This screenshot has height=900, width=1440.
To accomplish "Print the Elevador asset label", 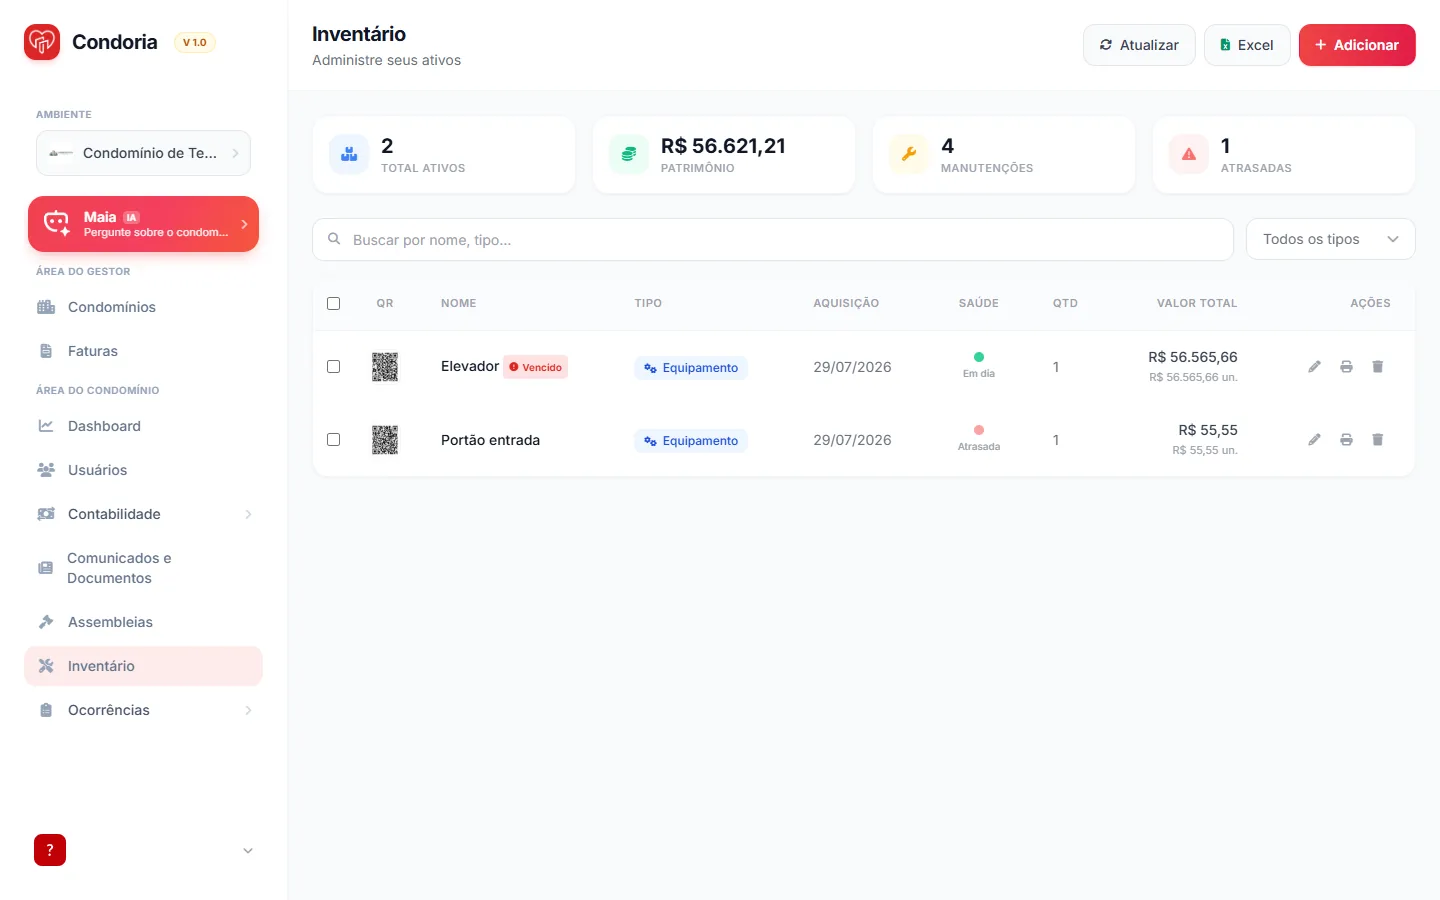I will pyautogui.click(x=1347, y=367).
